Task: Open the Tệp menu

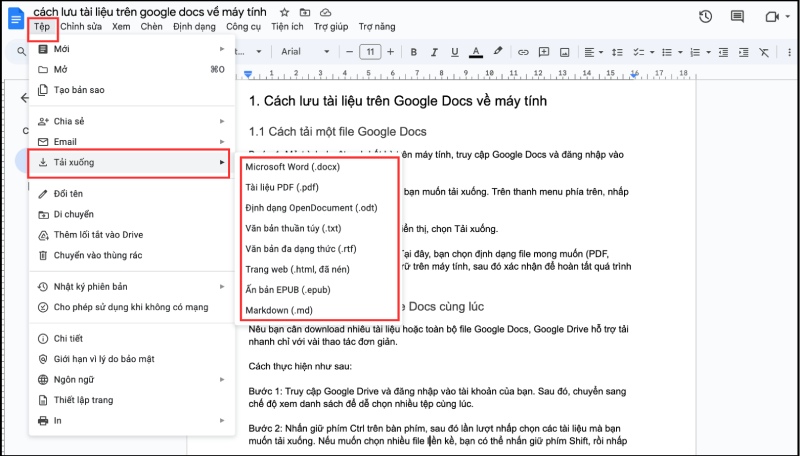Action: (x=42, y=27)
